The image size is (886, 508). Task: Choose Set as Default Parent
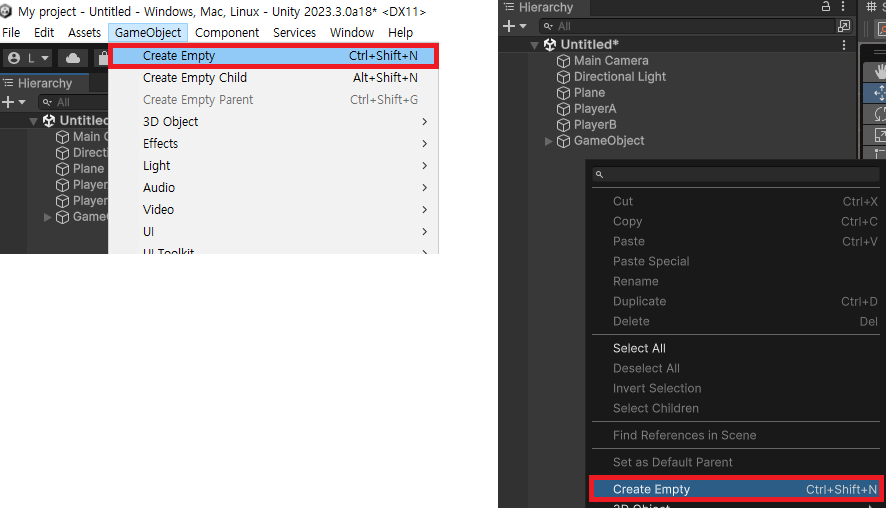point(736,462)
